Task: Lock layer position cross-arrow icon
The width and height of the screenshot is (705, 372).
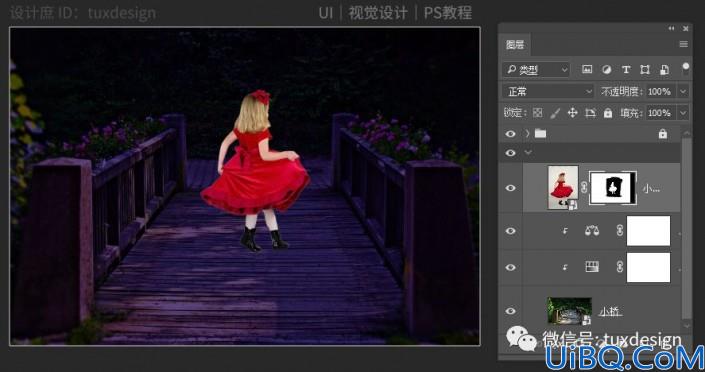Action: click(x=572, y=113)
